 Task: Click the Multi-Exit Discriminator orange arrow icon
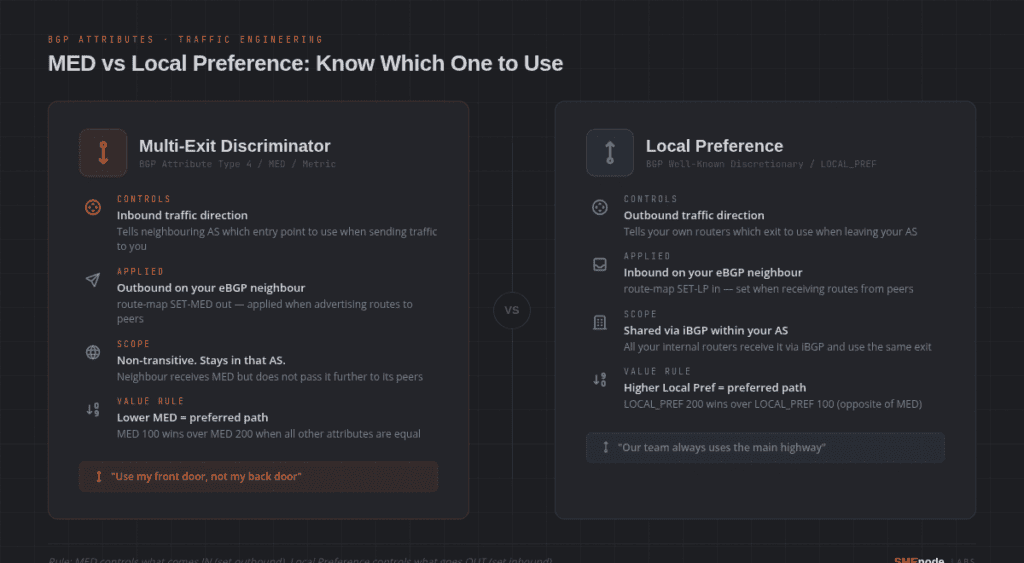point(103,153)
